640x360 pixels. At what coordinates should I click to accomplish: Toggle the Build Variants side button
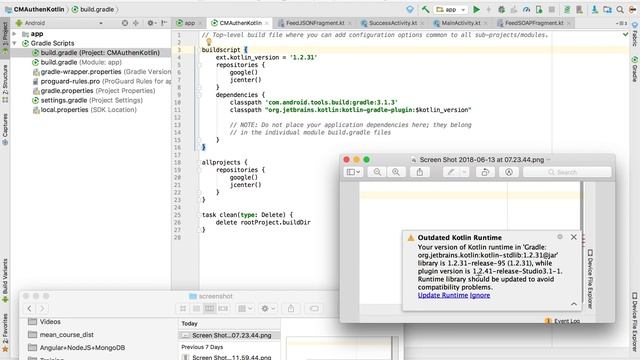5,280
